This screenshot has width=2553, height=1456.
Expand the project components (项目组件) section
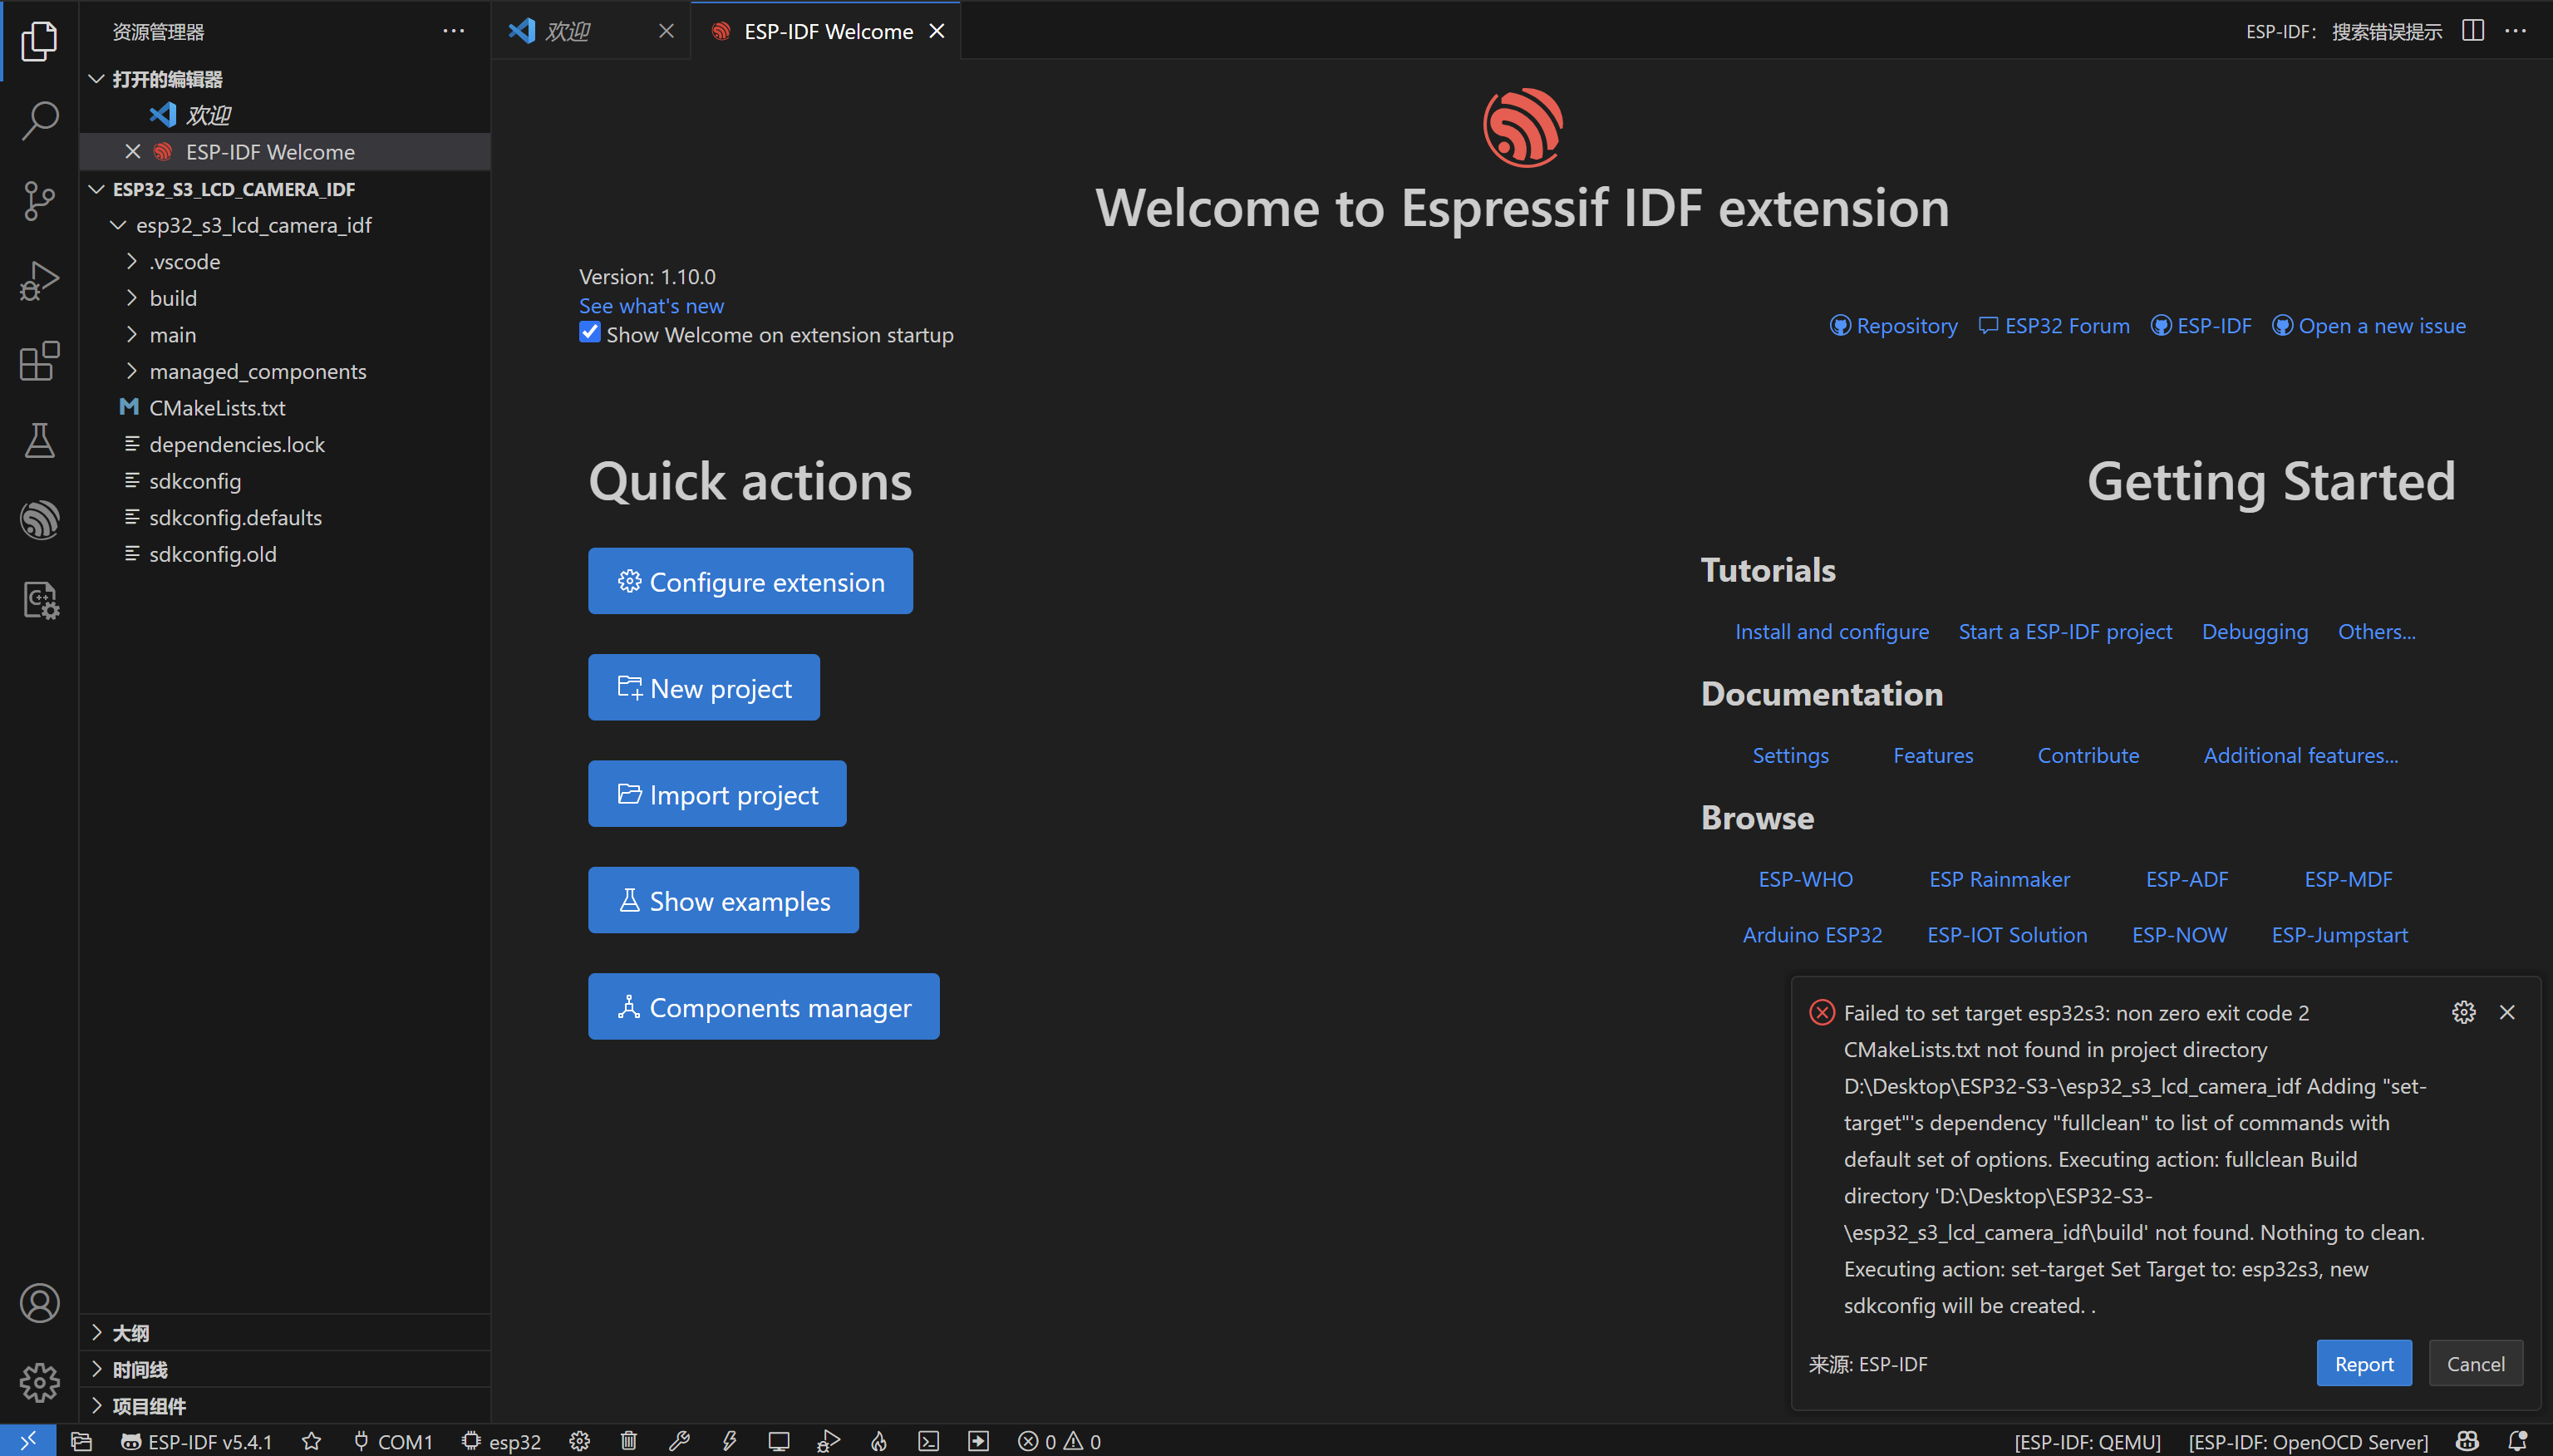pos(285,1406)
